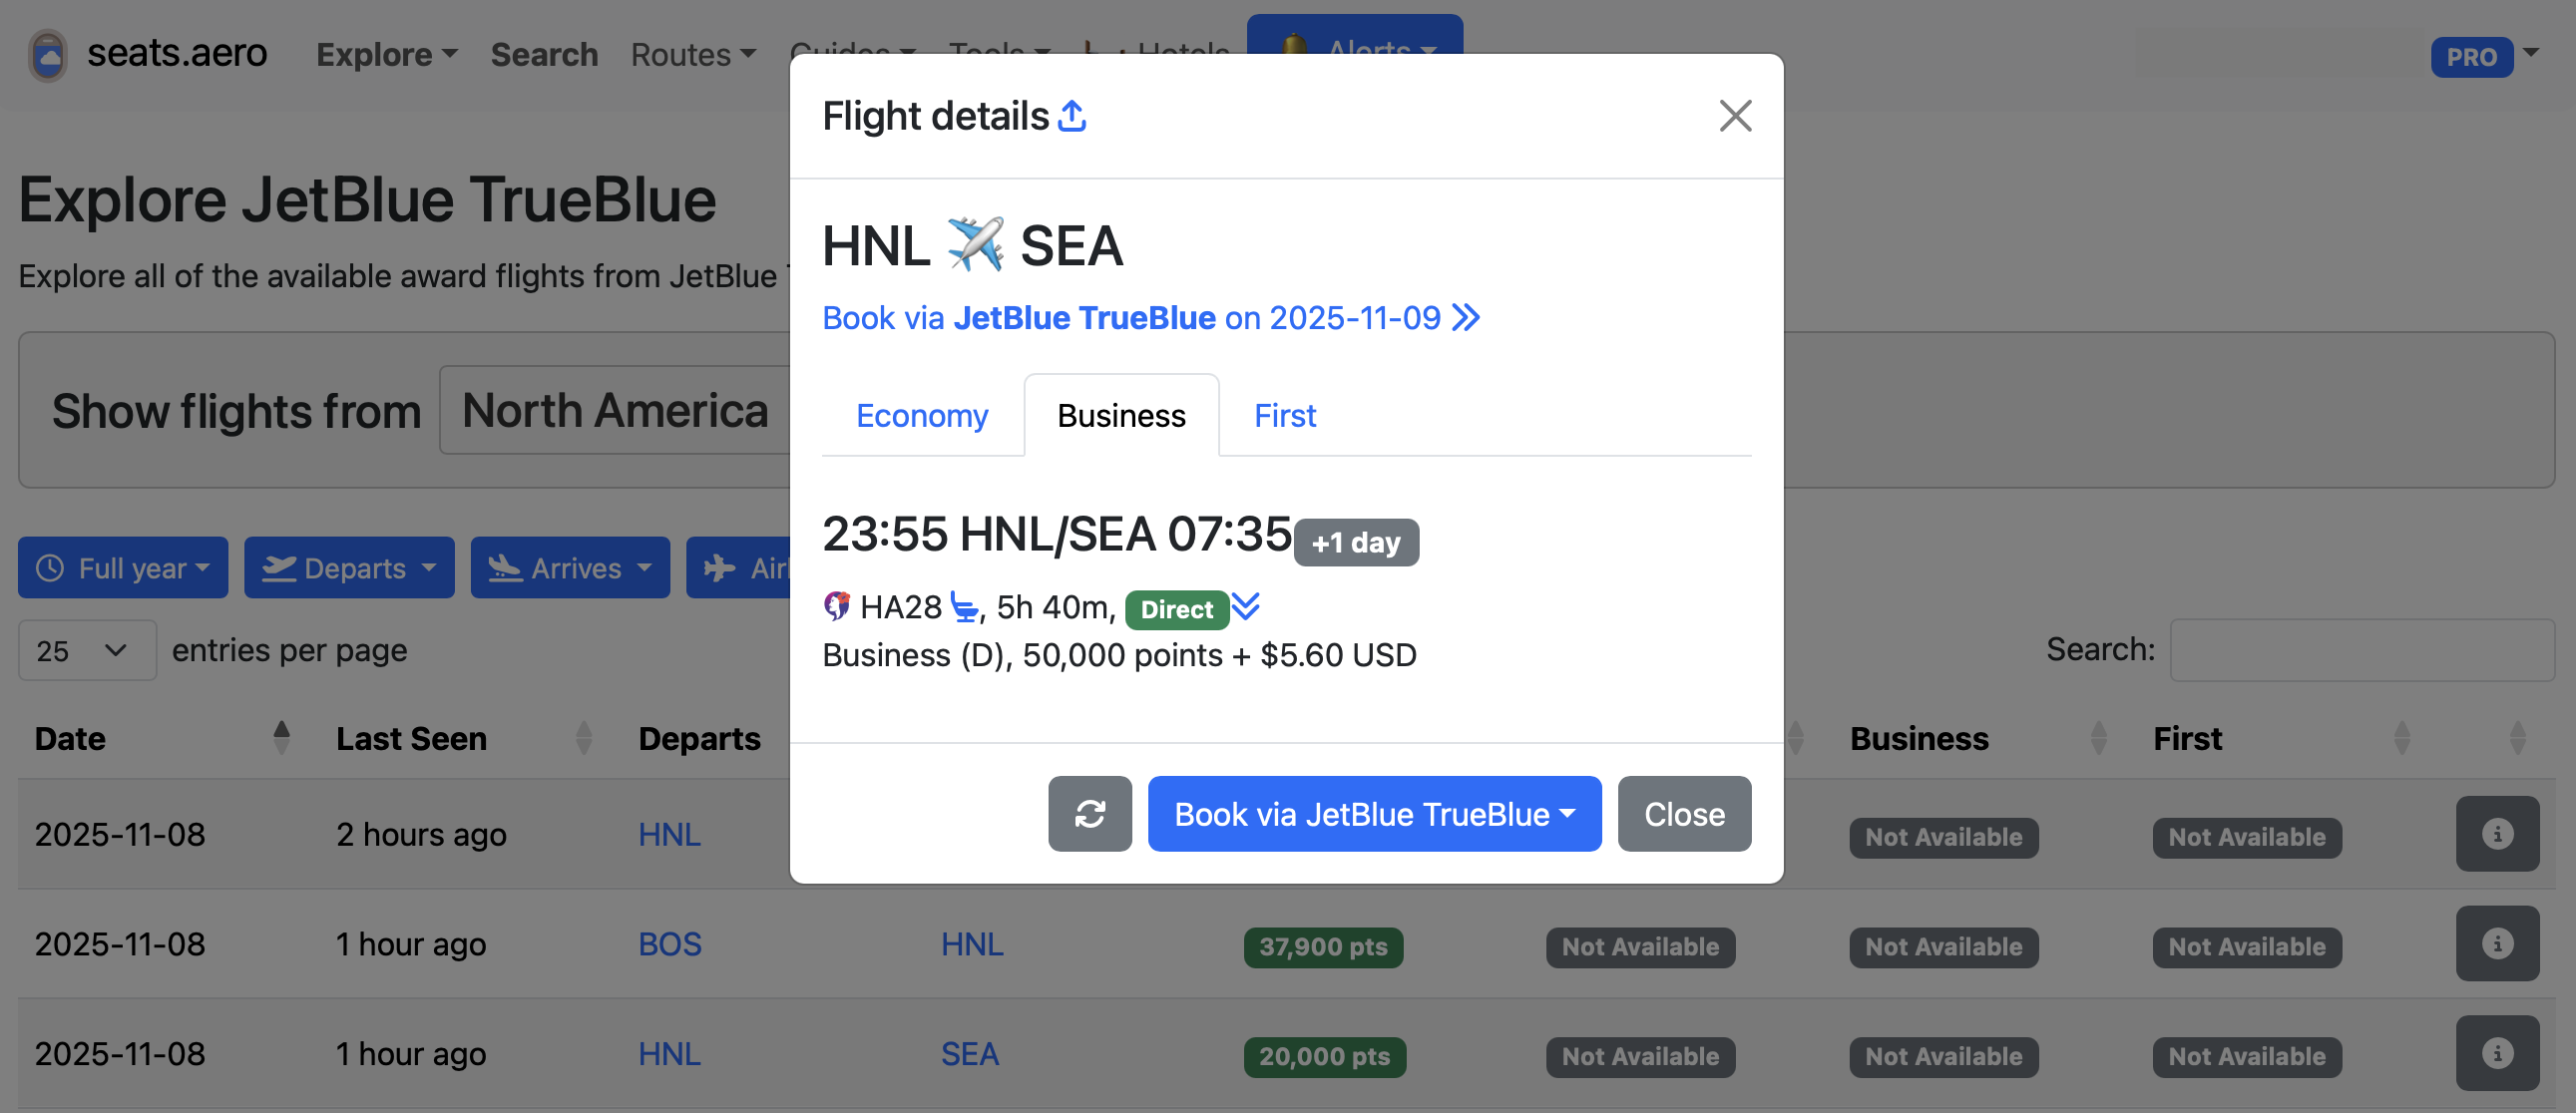
Task: Click the Hawaiian Airlines logo beside HA28
Action: tap(837, 606)
